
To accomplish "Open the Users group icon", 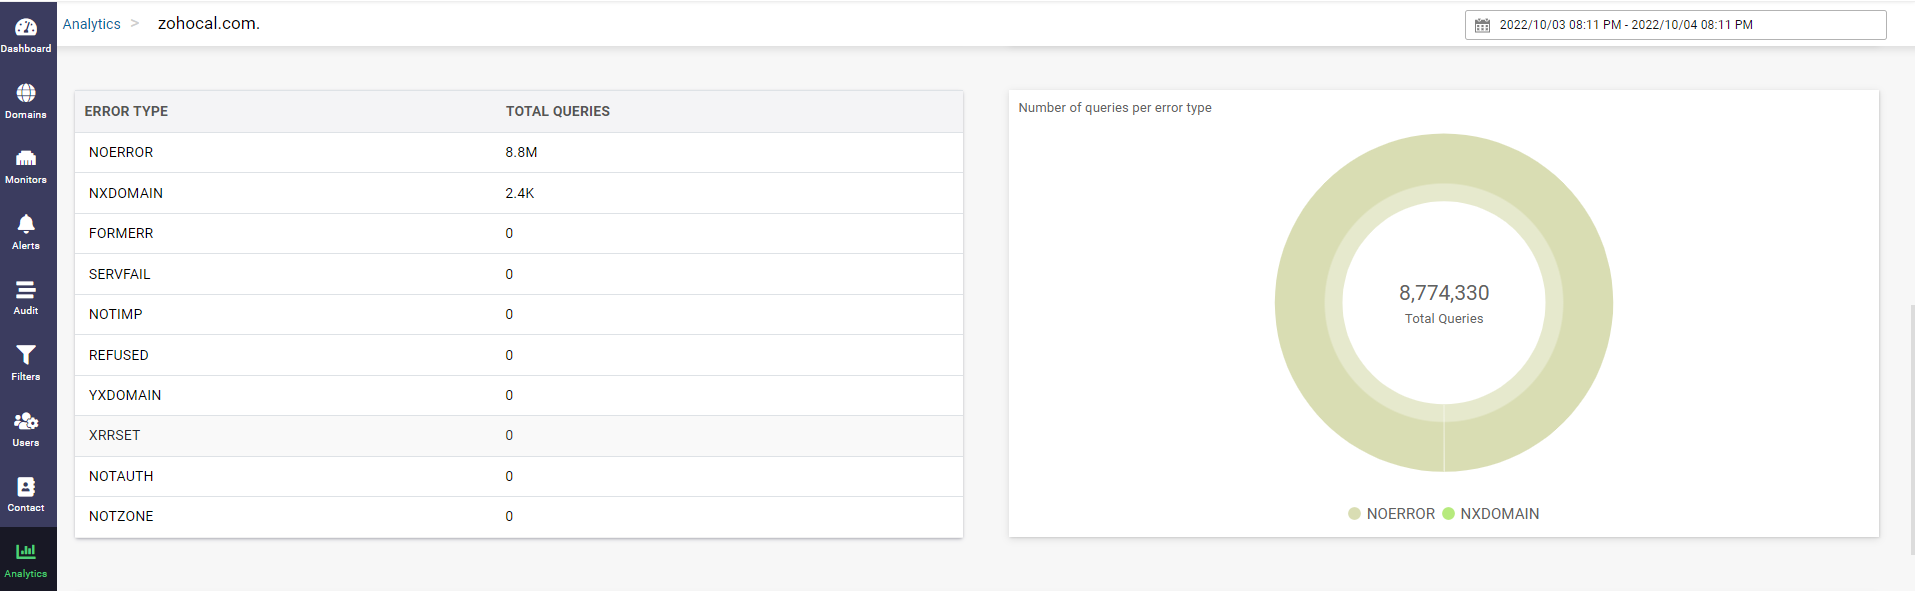I will pos(26,421).
